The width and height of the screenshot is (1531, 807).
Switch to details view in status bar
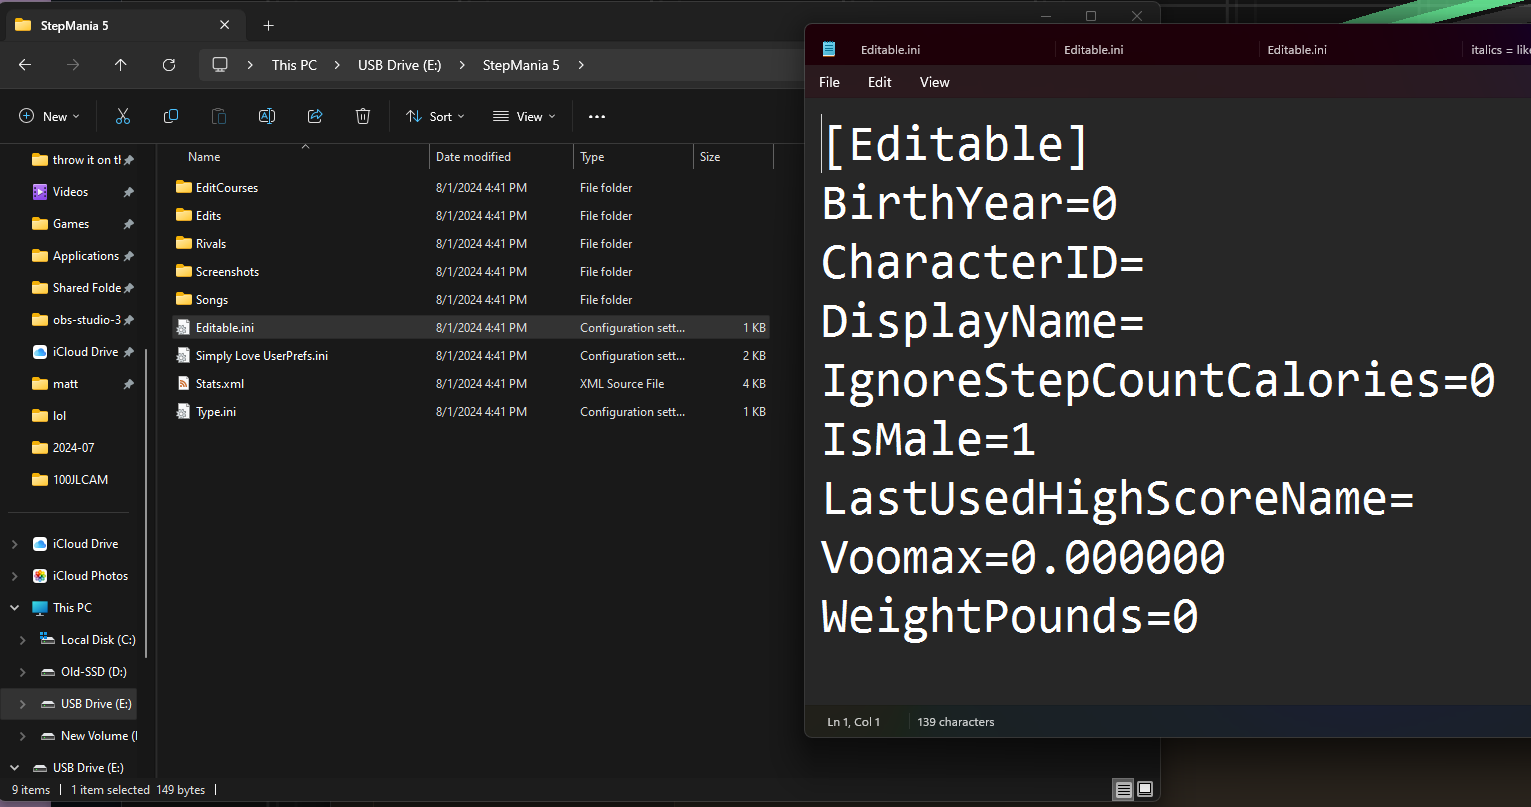[1124, 789]
